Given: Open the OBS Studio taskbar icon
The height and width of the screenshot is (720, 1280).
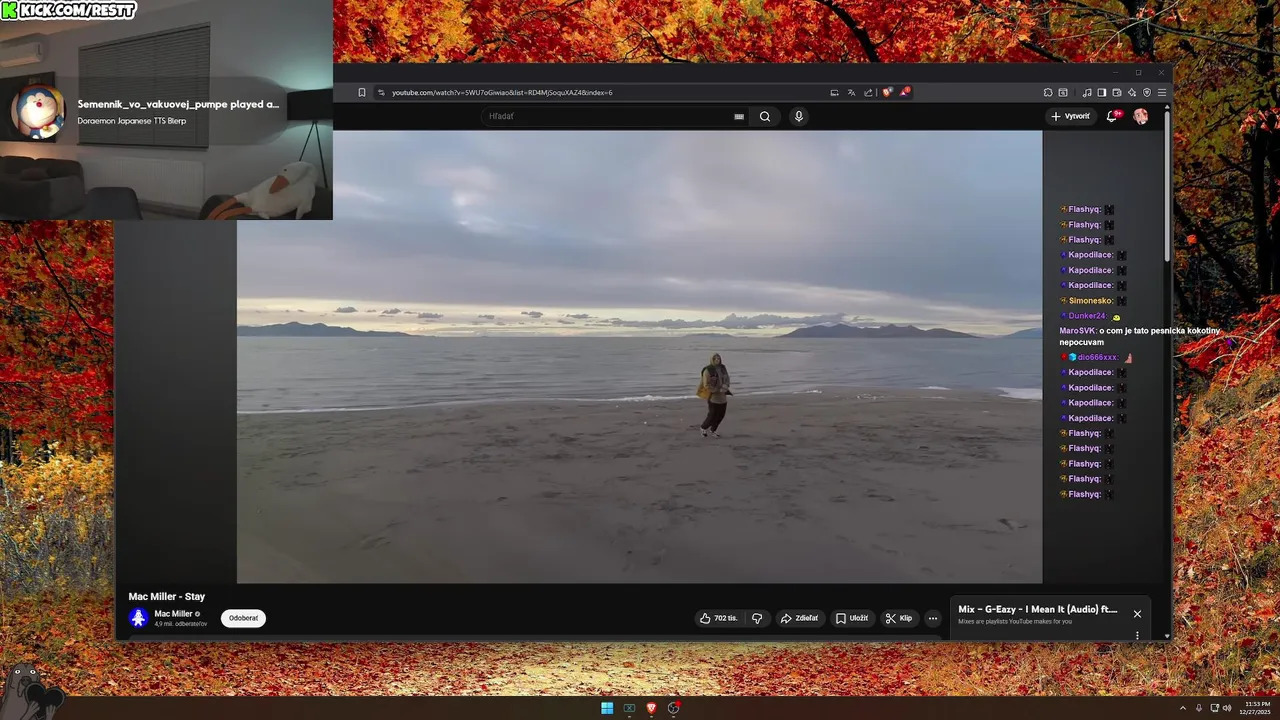Looking at the screenshot, I should (674, 708).
